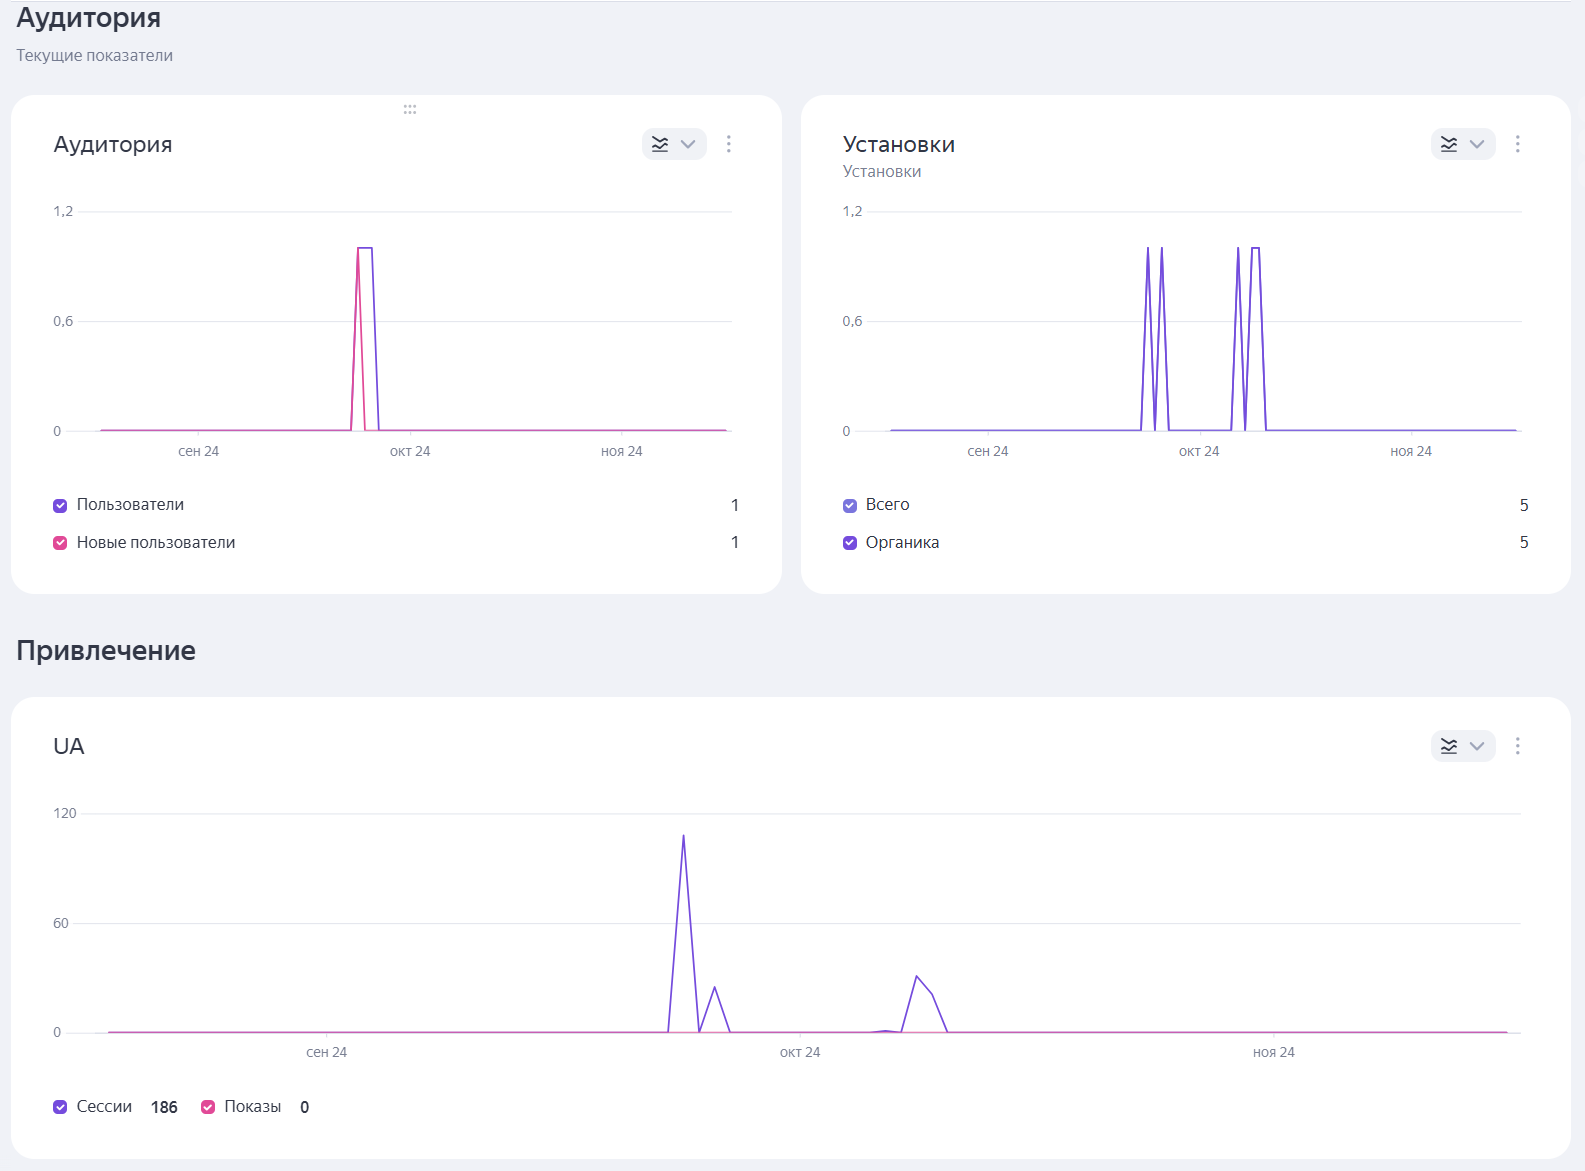Click the UA widget title
This screenshot has width=1585, height=1171.
(x=69, y=747)
